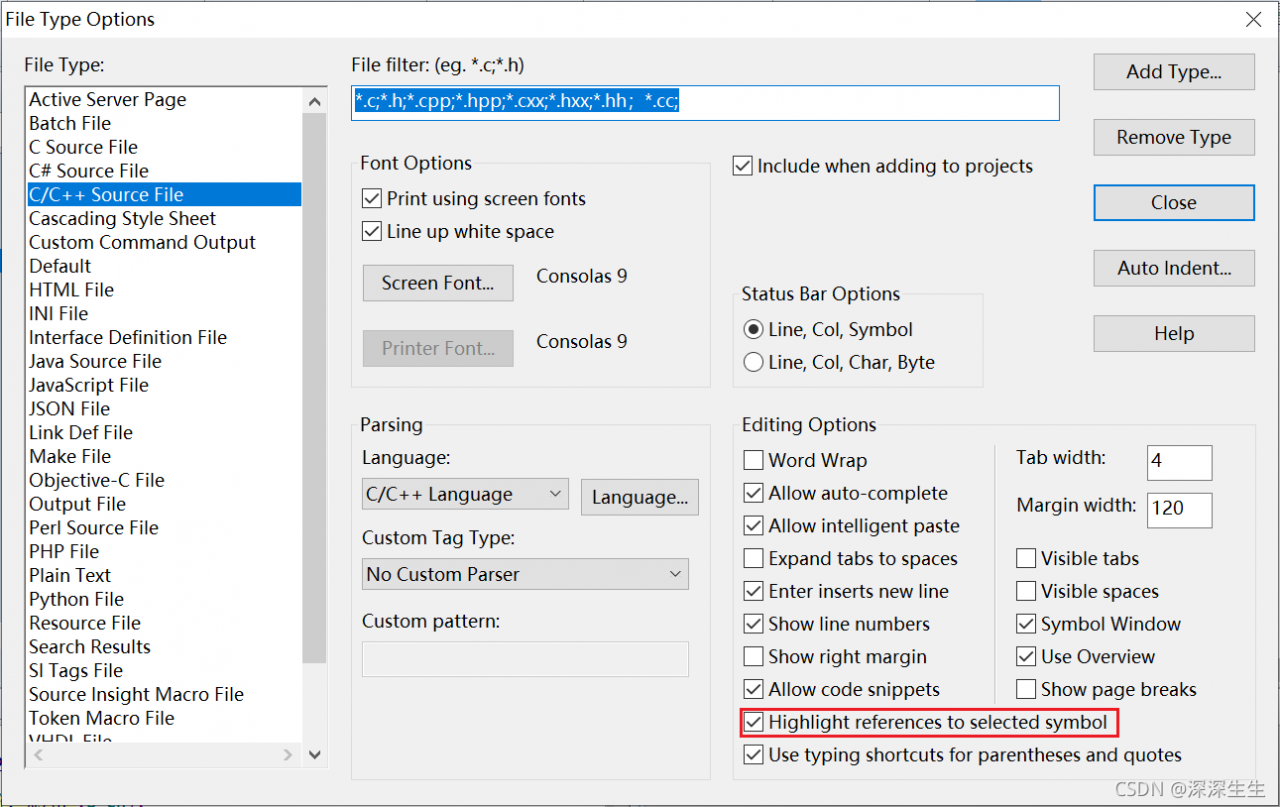1280x807 pixels.
Task: Select C# Source File entry
Action: (89, 171)
